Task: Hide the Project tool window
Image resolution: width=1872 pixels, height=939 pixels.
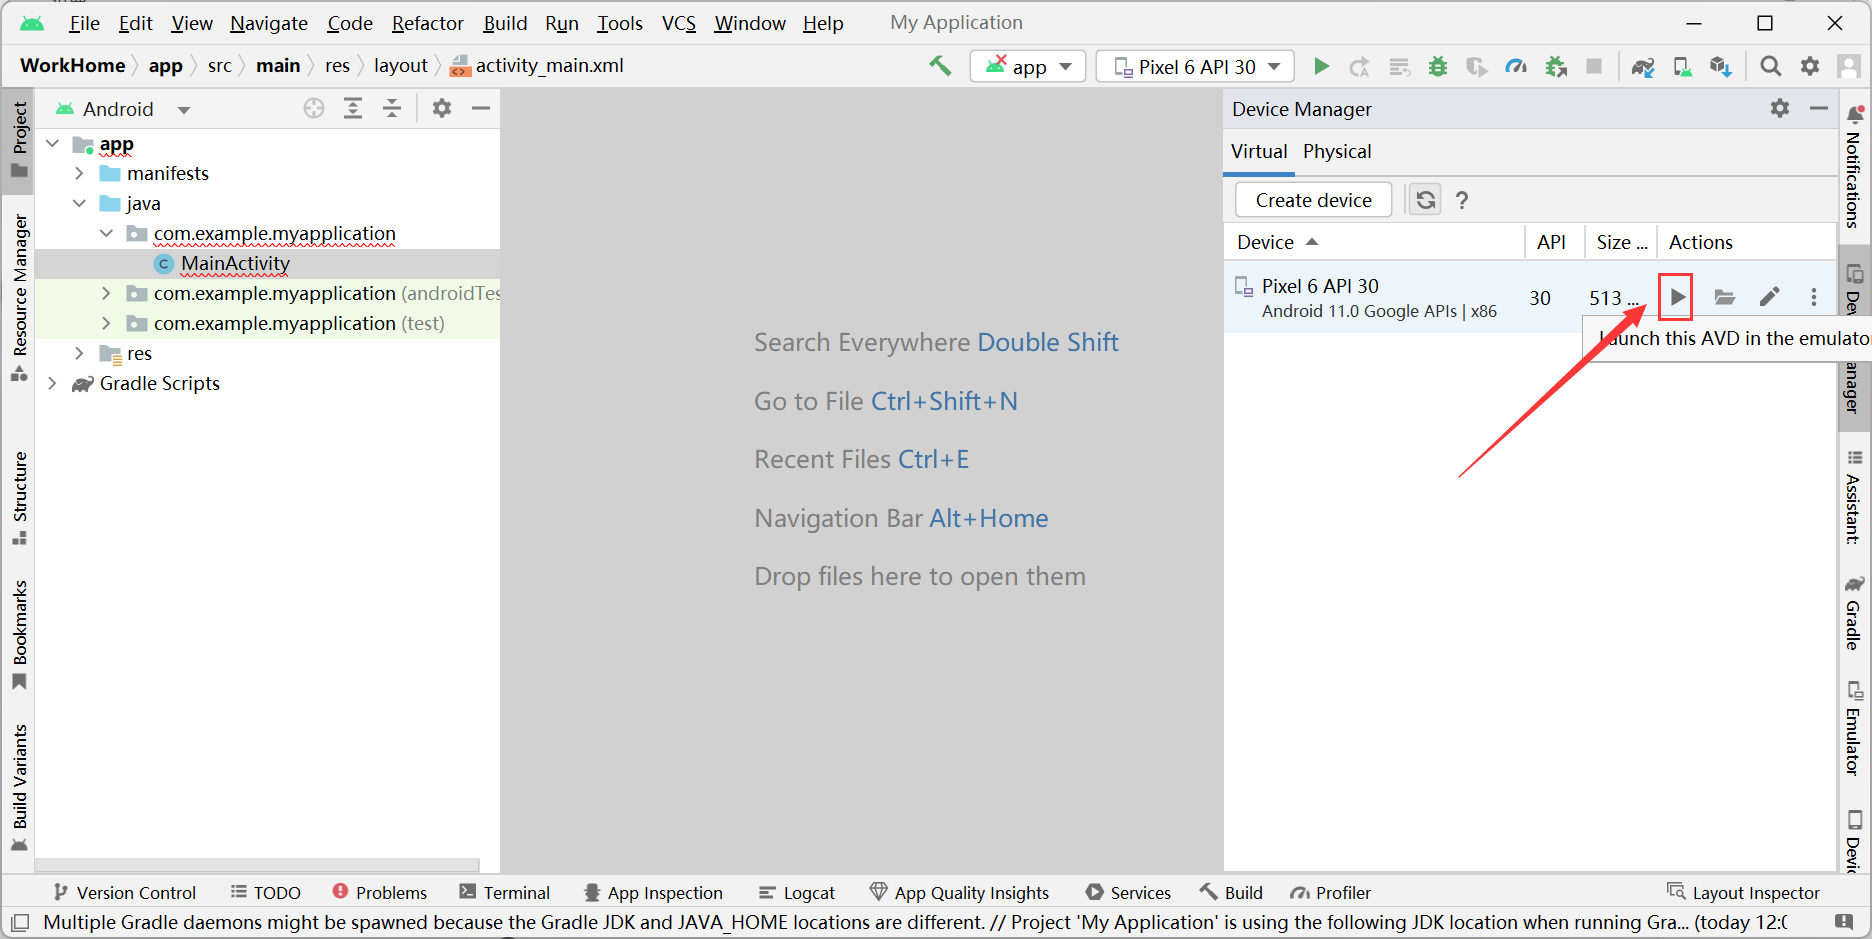Action: 481,108
